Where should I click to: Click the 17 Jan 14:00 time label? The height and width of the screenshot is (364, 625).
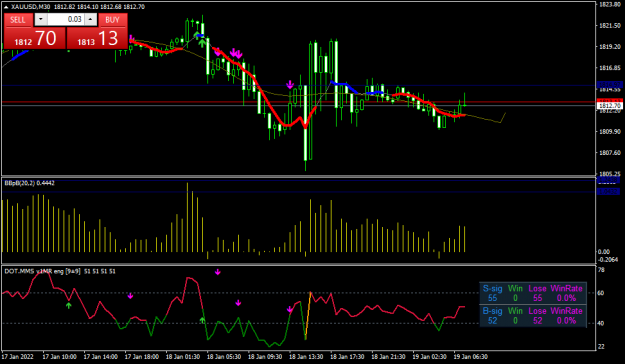pos(100,356)
